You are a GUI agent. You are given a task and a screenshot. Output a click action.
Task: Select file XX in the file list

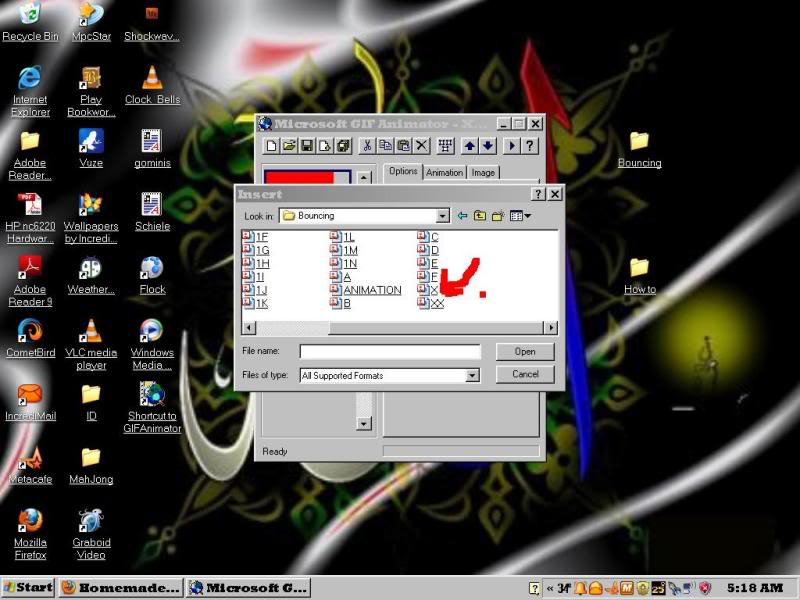[x=431, y=303]
